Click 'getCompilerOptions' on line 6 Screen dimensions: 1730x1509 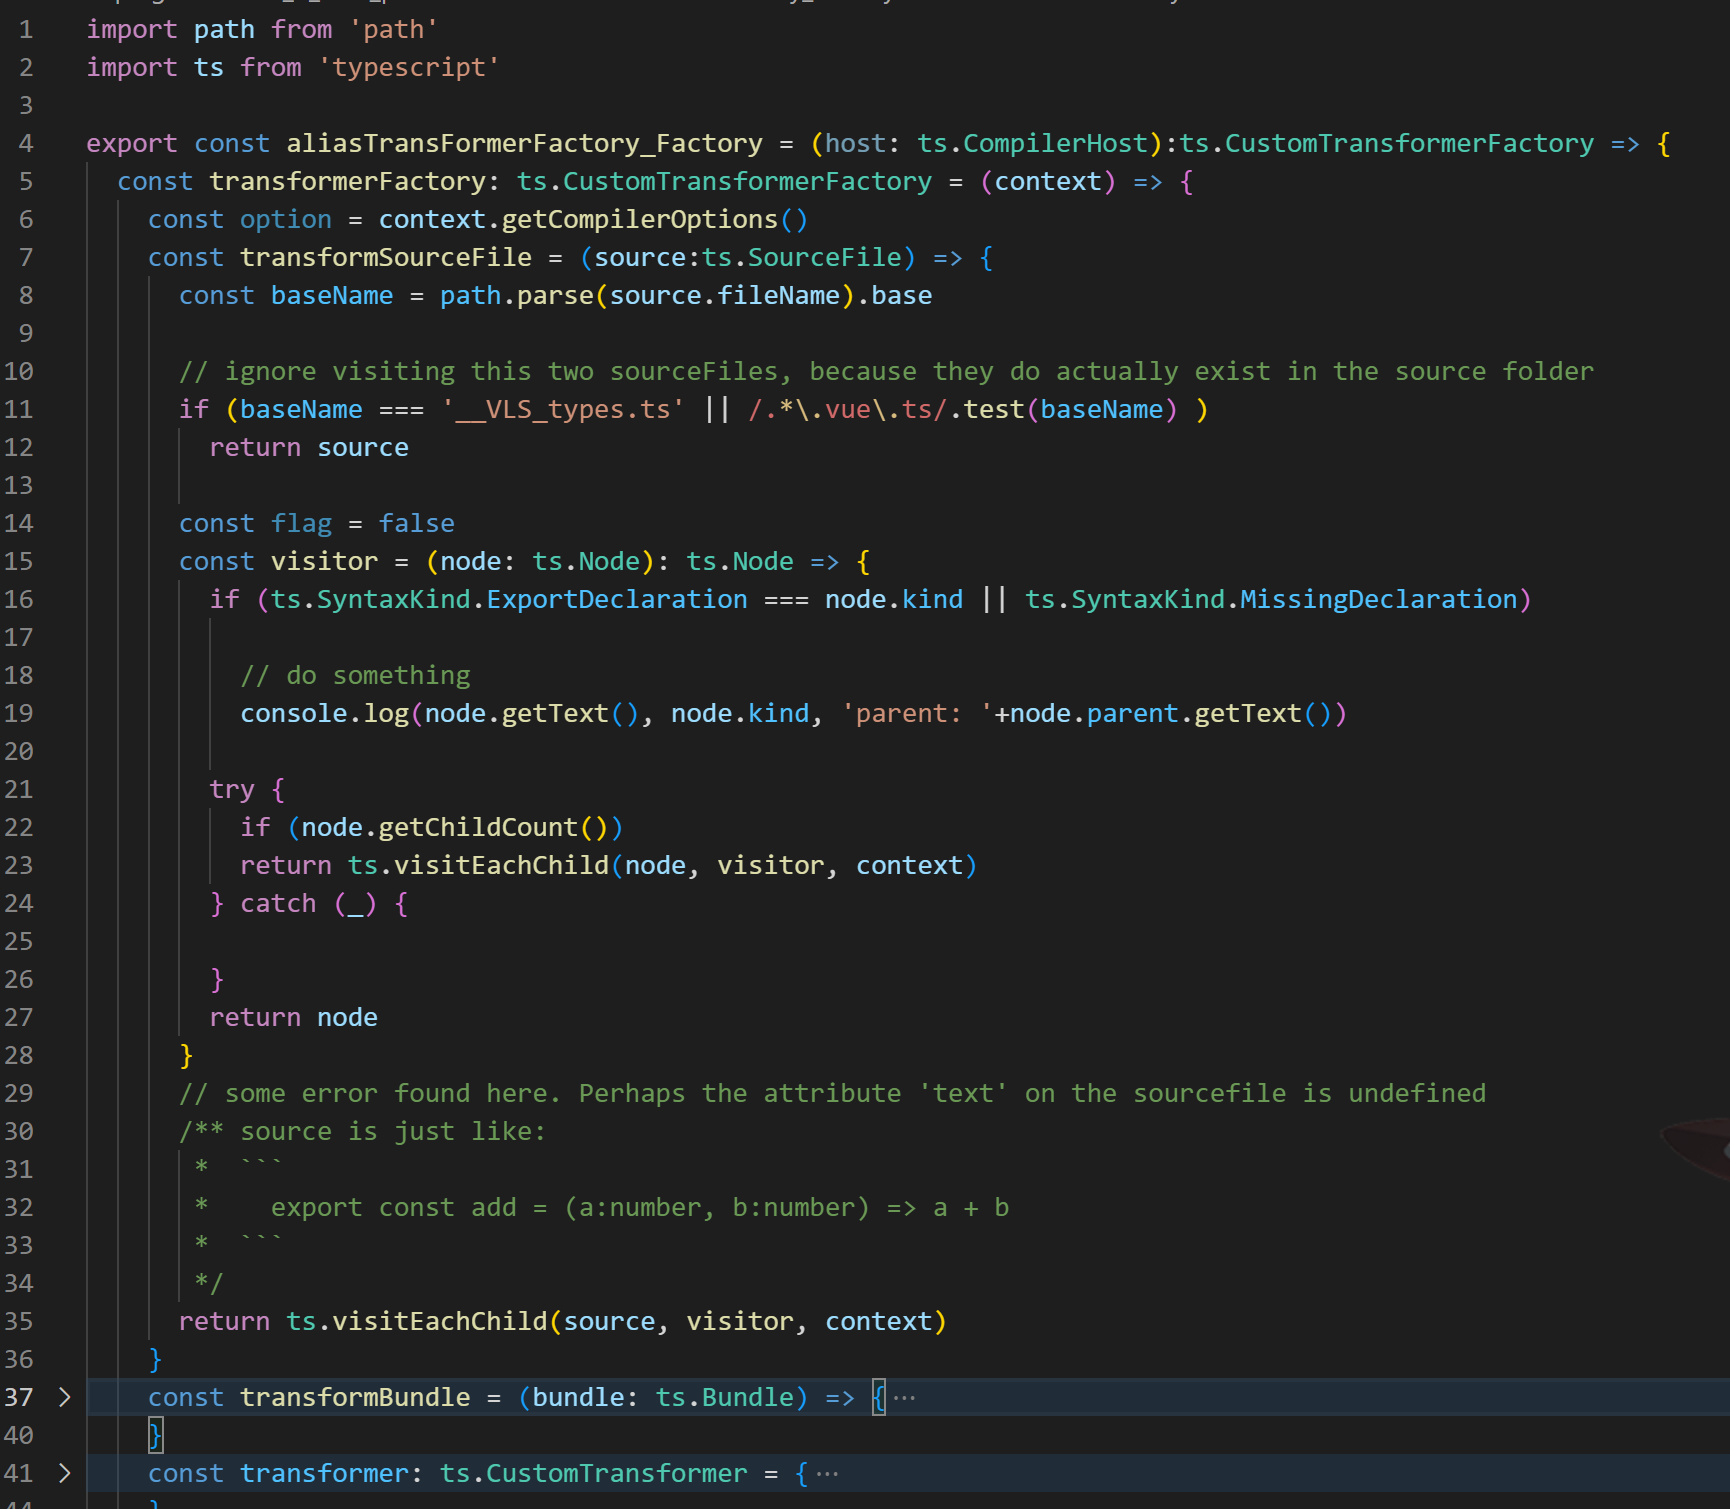[639, 219]
